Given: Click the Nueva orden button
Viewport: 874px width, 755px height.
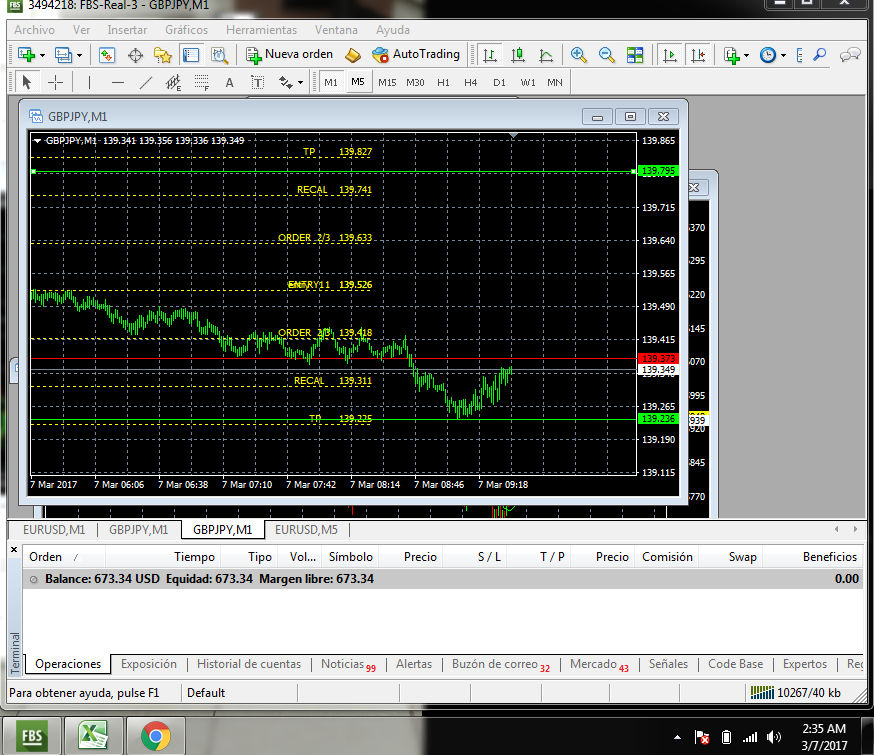Looking at the screenshot, I should coord(290,55).
